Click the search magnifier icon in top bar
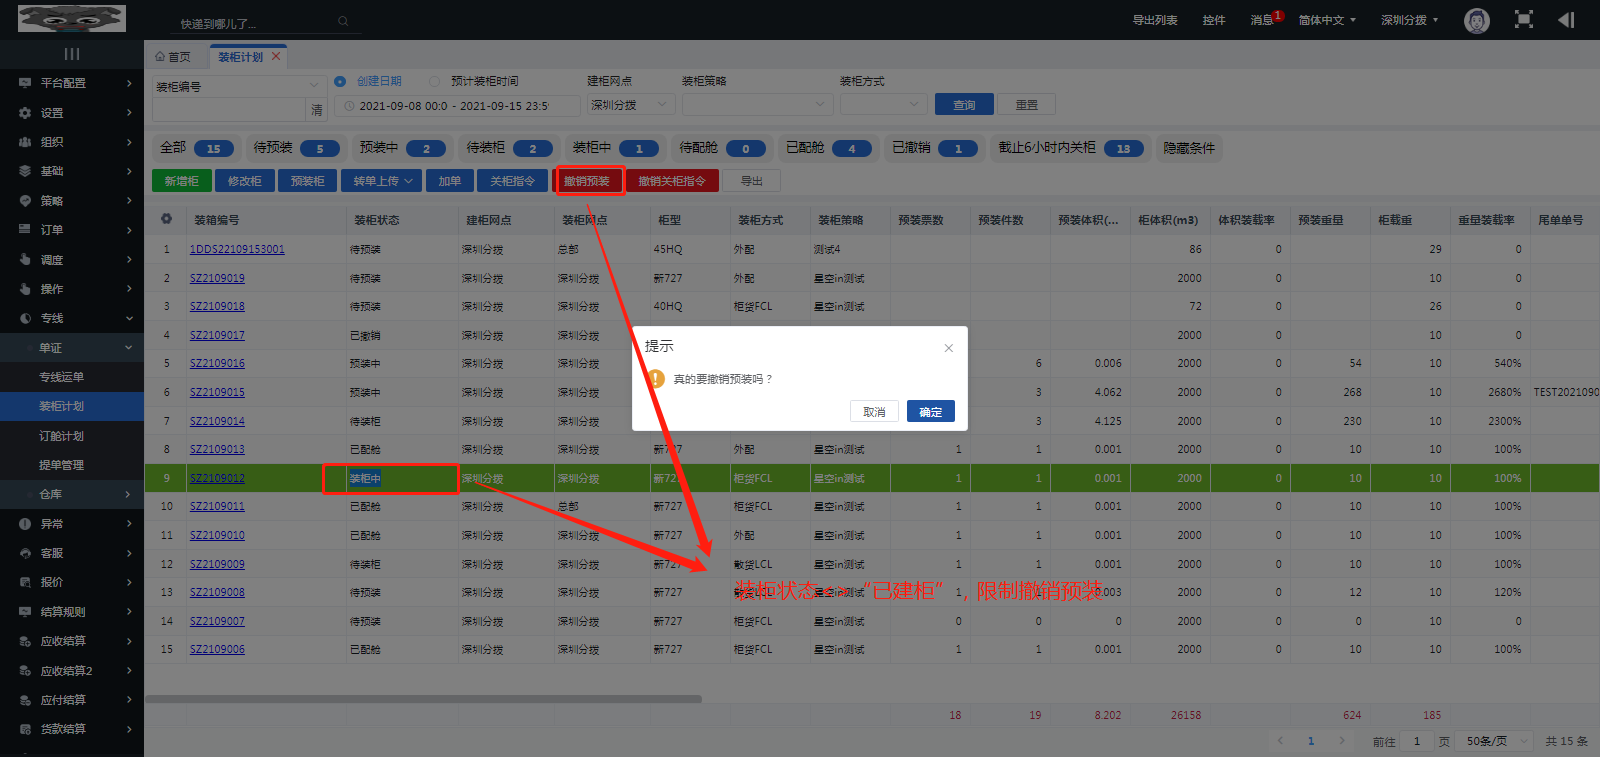The width and height of the screenshot is (1600, 757). click(343, 21)
